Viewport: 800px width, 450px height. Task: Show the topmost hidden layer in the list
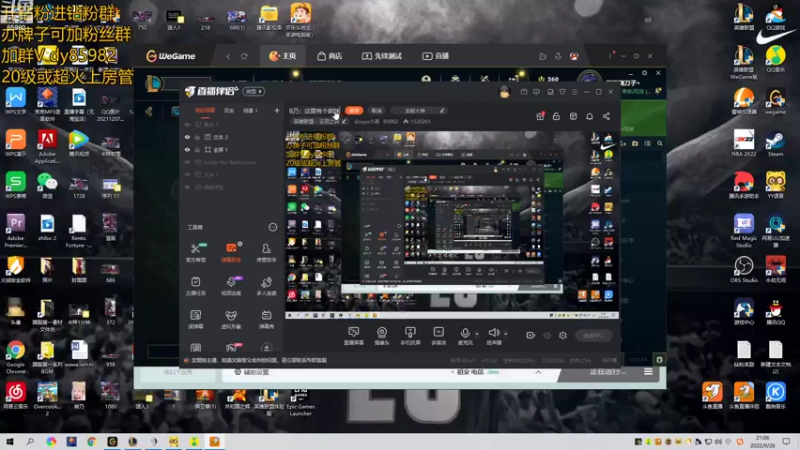pos(187,124)
